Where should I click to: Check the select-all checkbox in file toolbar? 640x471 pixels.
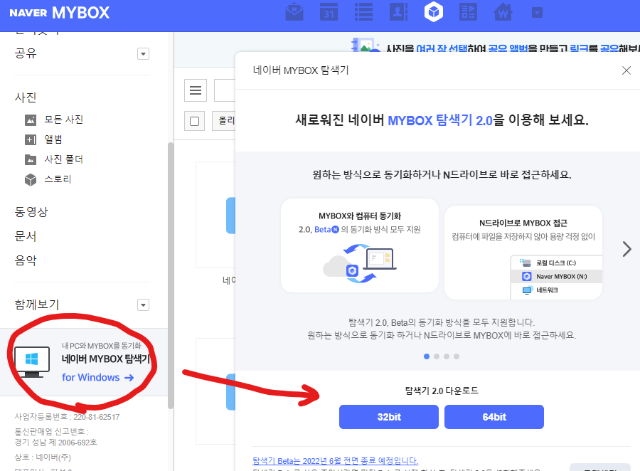point(194,121)
